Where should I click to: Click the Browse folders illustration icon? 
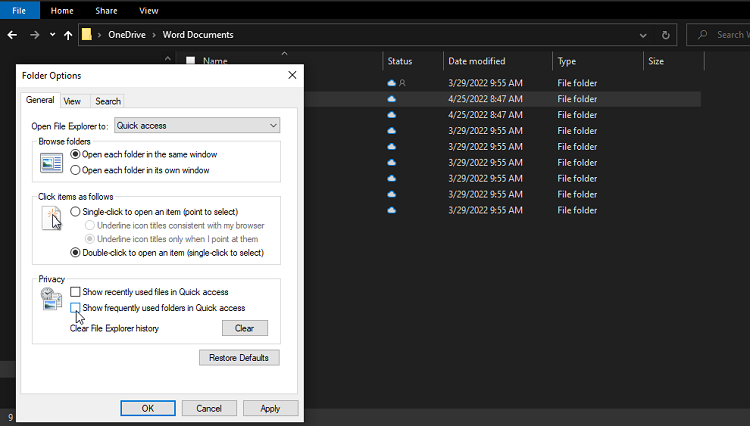pyautogui.click(x=52, y=163)
